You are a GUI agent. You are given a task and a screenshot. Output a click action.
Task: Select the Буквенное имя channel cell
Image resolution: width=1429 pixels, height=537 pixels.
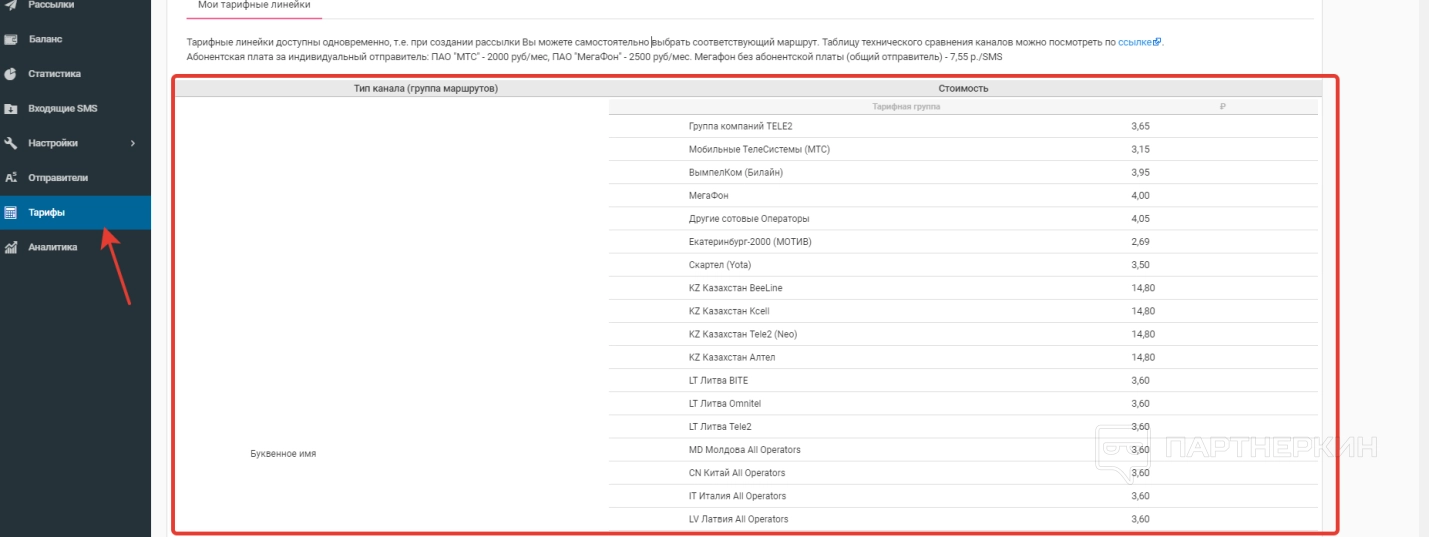click(x=283, y=454)
